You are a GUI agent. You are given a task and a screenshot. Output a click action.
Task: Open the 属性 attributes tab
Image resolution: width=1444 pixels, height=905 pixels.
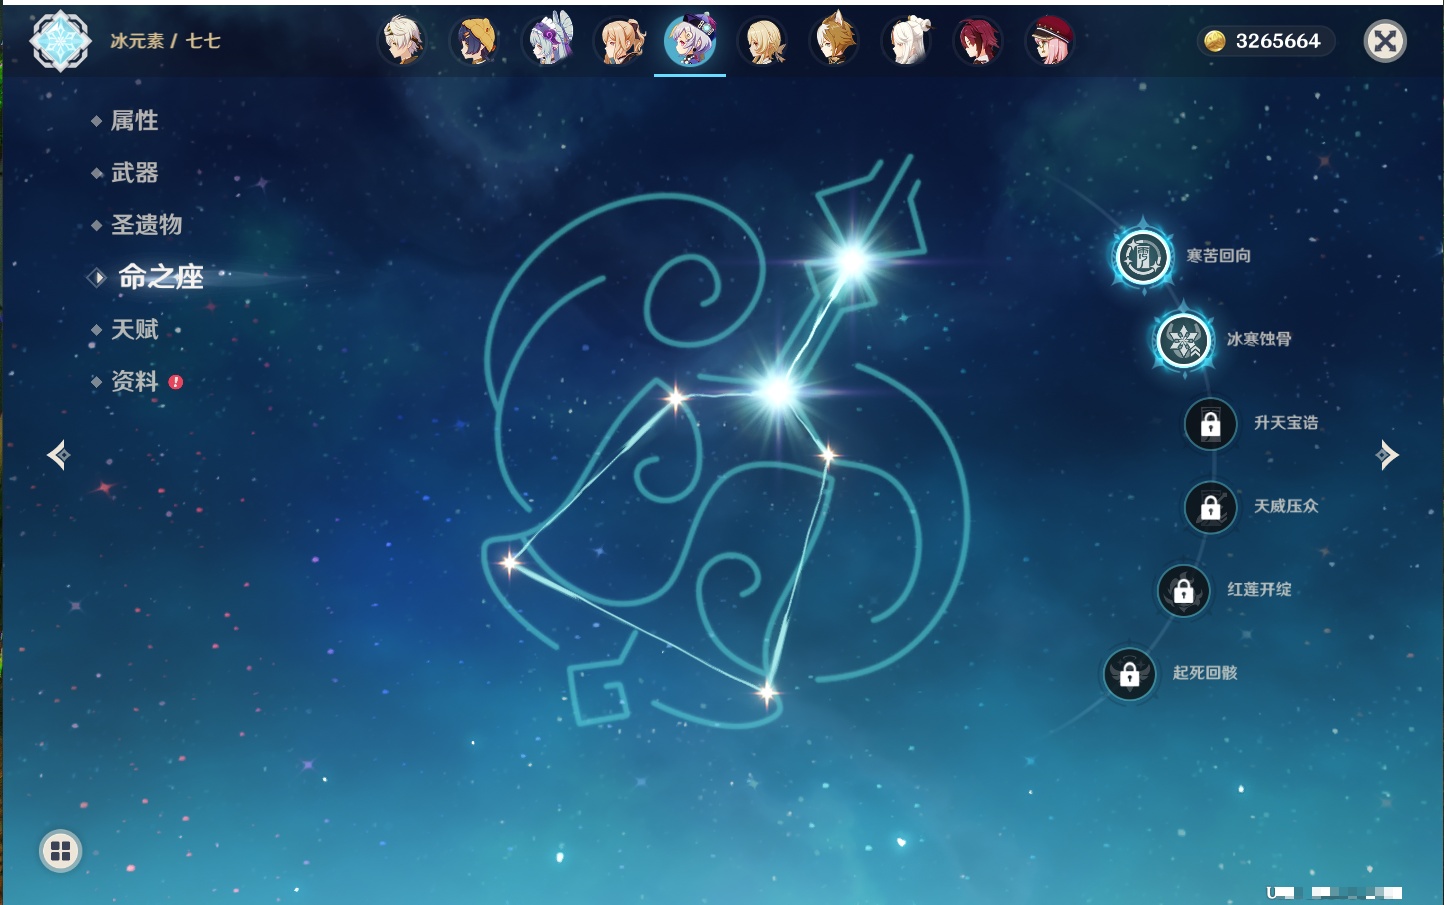pos(134,121)
